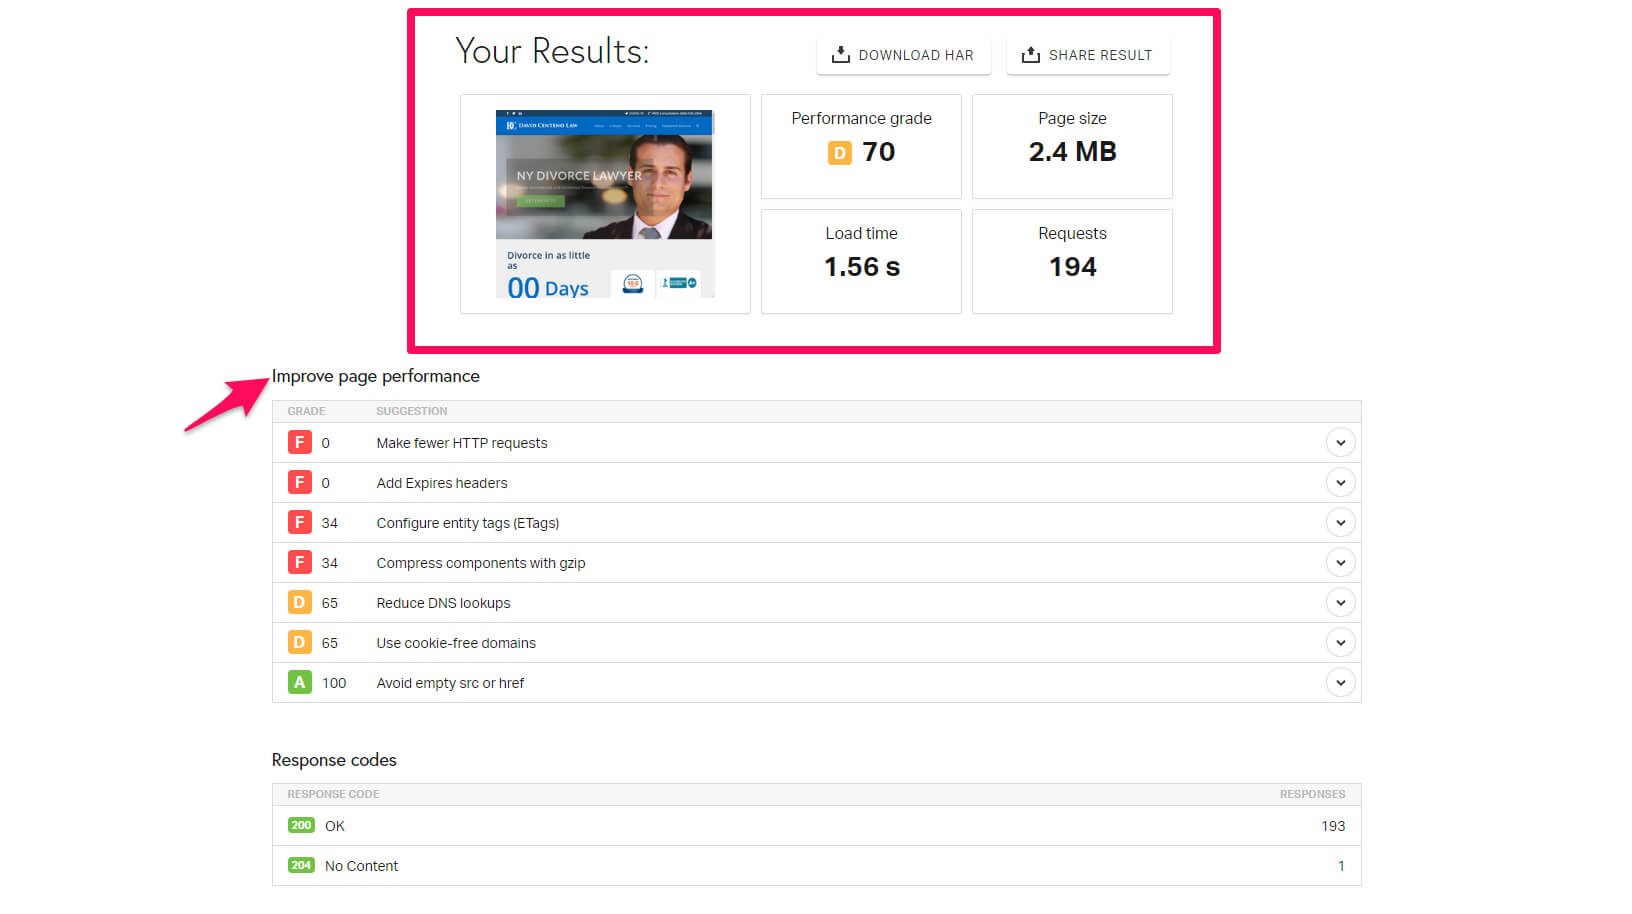Viewport: 1632px width, 914px height.
Task: Open the NY Divorce Lawyer site preview thumbnail
Action: tap(604, 203)
